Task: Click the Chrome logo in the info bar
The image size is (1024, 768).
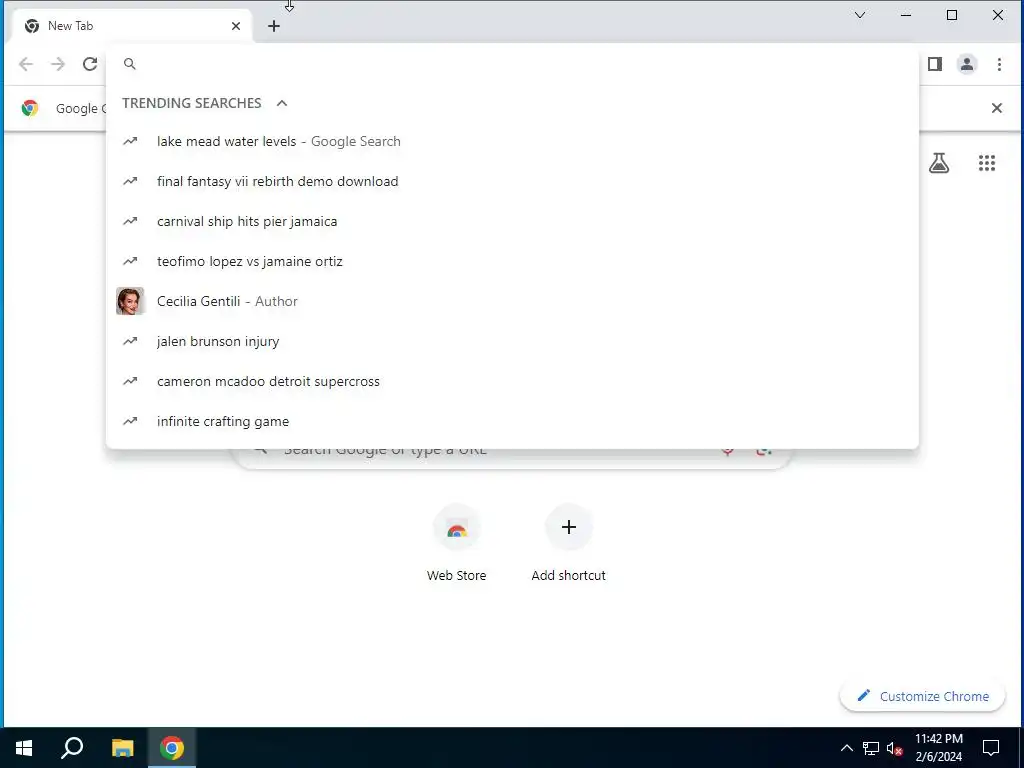Action: pos(29,108)
